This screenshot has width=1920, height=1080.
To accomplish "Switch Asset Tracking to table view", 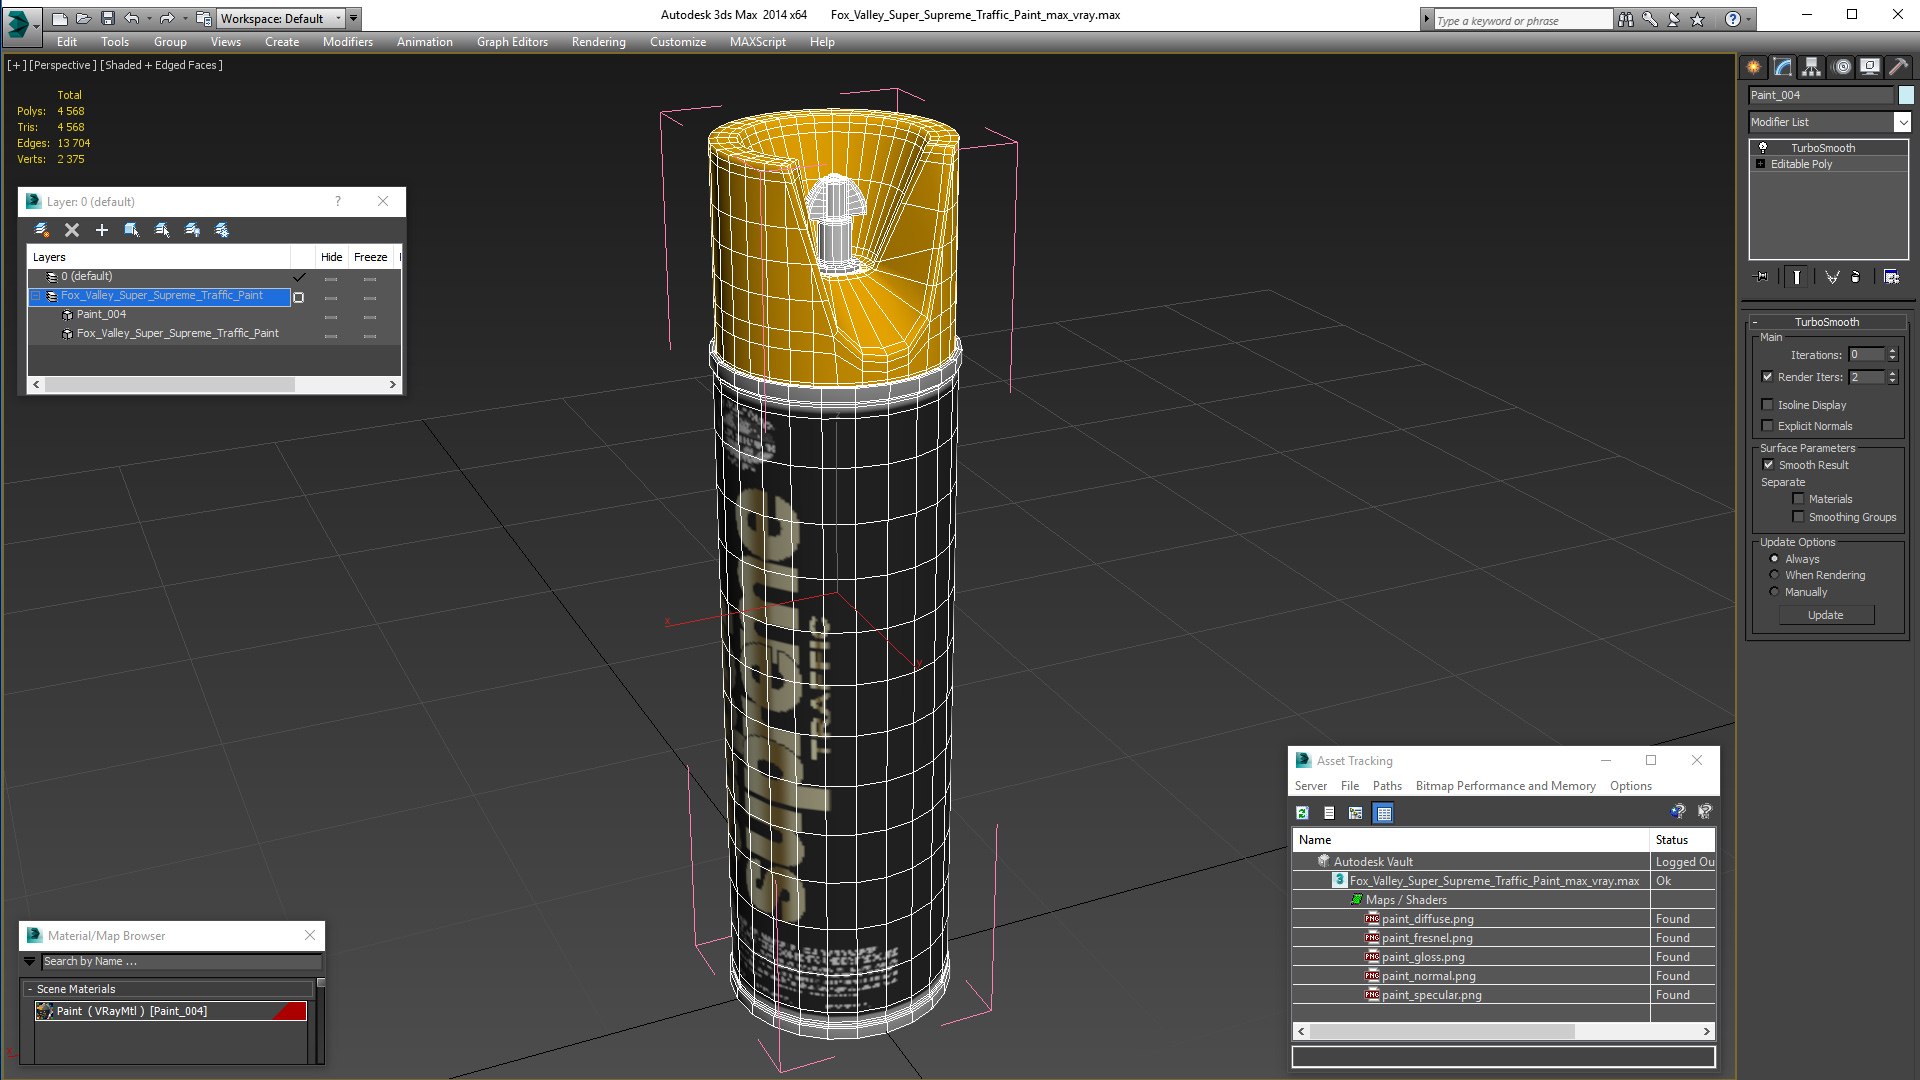I will (1384, 813).
